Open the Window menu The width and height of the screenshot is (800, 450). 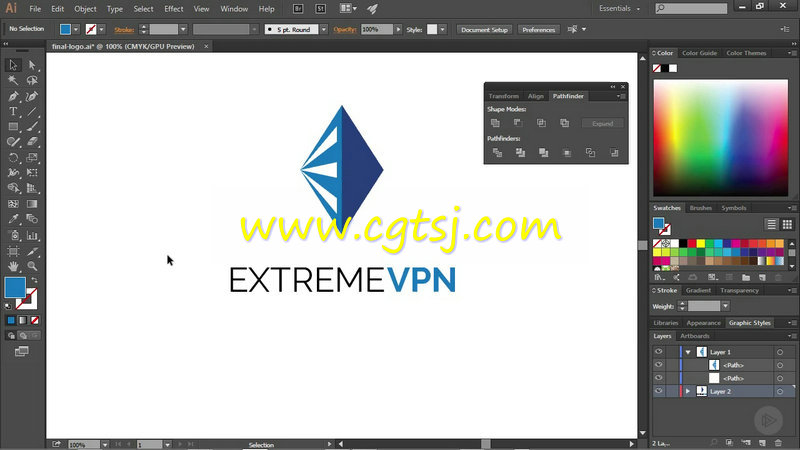point(234,9)
